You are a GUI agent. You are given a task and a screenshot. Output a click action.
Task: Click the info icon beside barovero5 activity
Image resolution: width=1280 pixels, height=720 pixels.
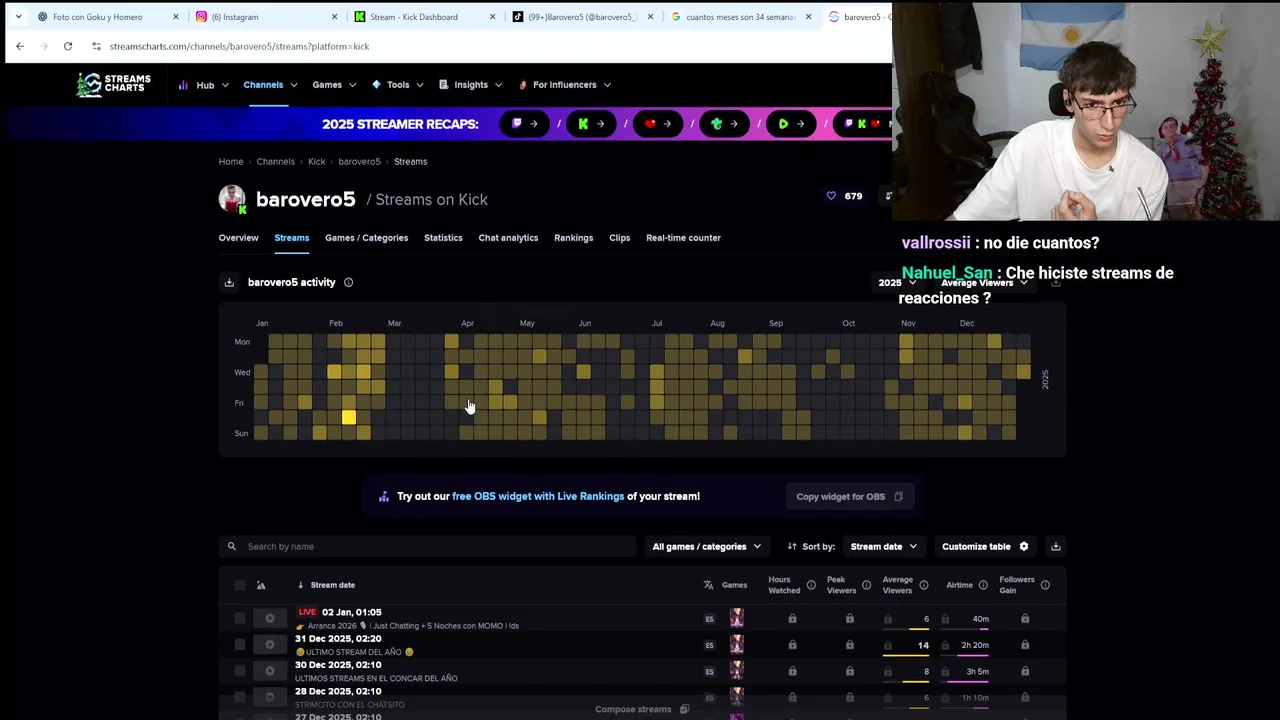click(x=348, y=283)
